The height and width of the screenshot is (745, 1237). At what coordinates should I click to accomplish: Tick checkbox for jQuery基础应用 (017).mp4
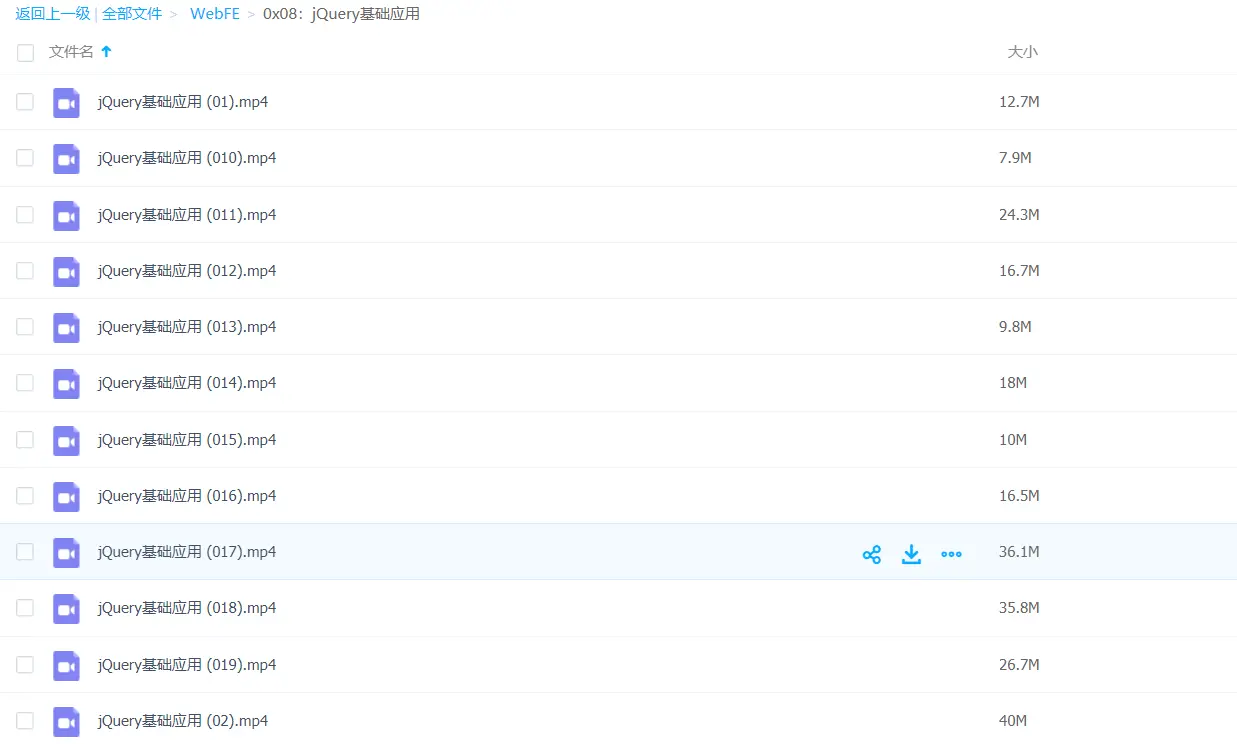tap(25, 552)
